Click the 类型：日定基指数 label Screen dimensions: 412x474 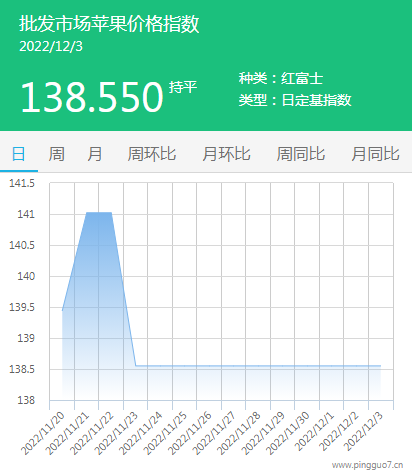[295, 100]
